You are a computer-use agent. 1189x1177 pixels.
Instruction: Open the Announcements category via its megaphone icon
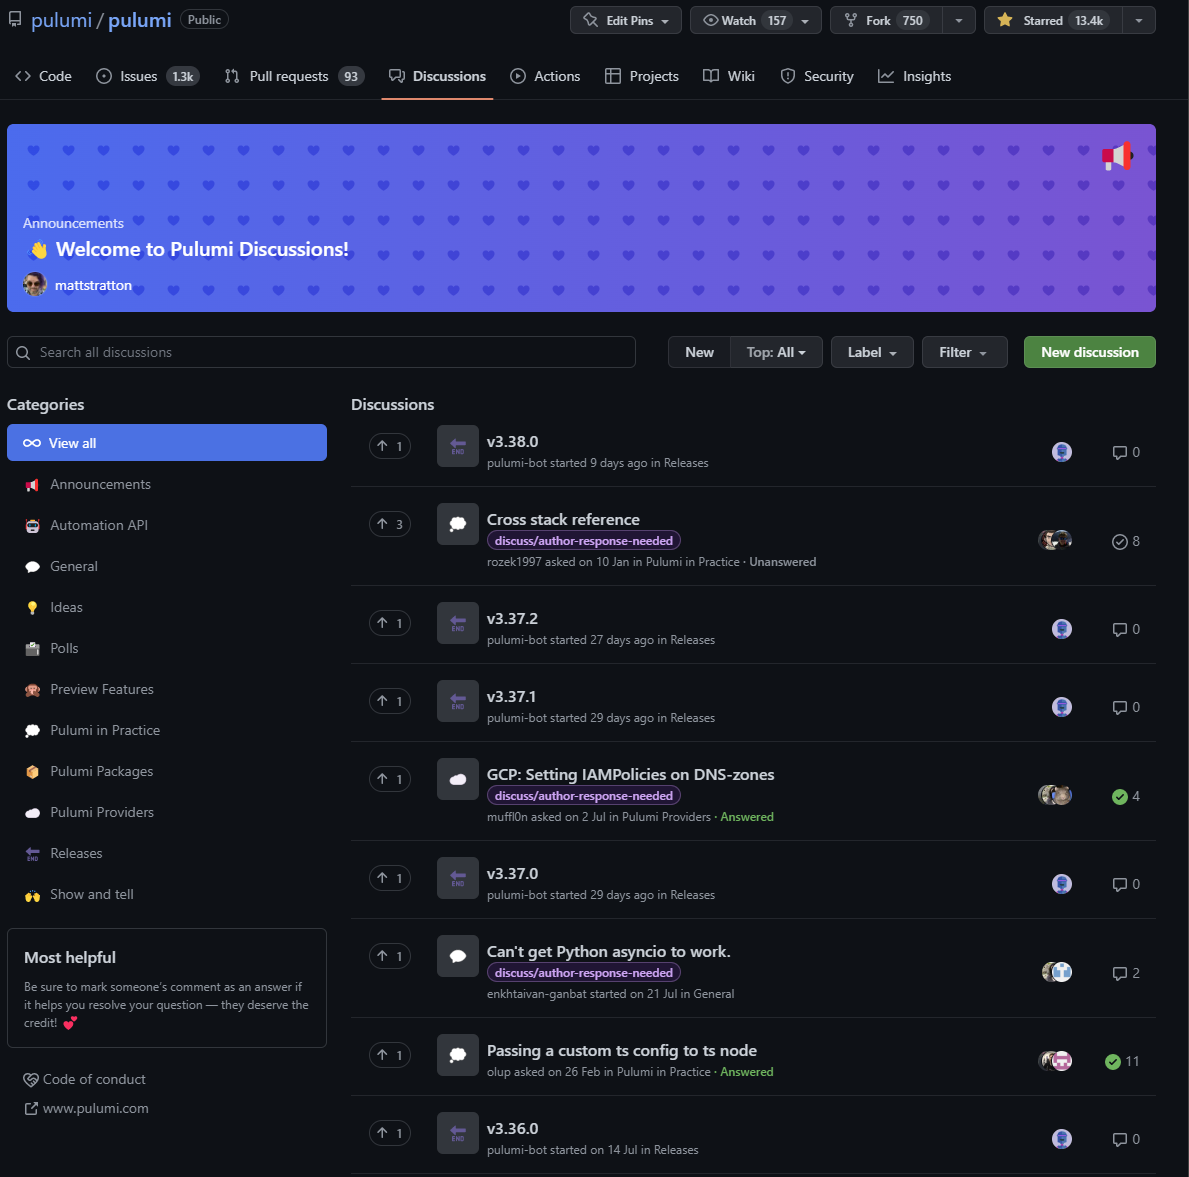[32, 484]
